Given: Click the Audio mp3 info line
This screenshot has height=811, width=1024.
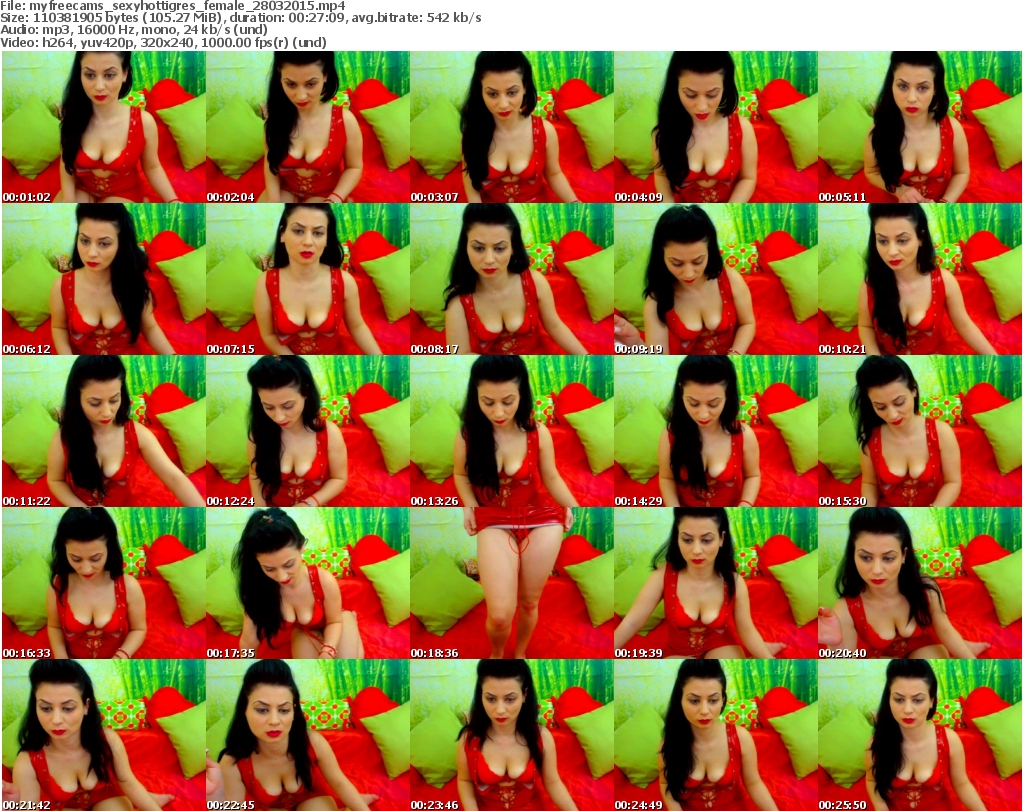Looking at the screenshot, I should point(134,30).
